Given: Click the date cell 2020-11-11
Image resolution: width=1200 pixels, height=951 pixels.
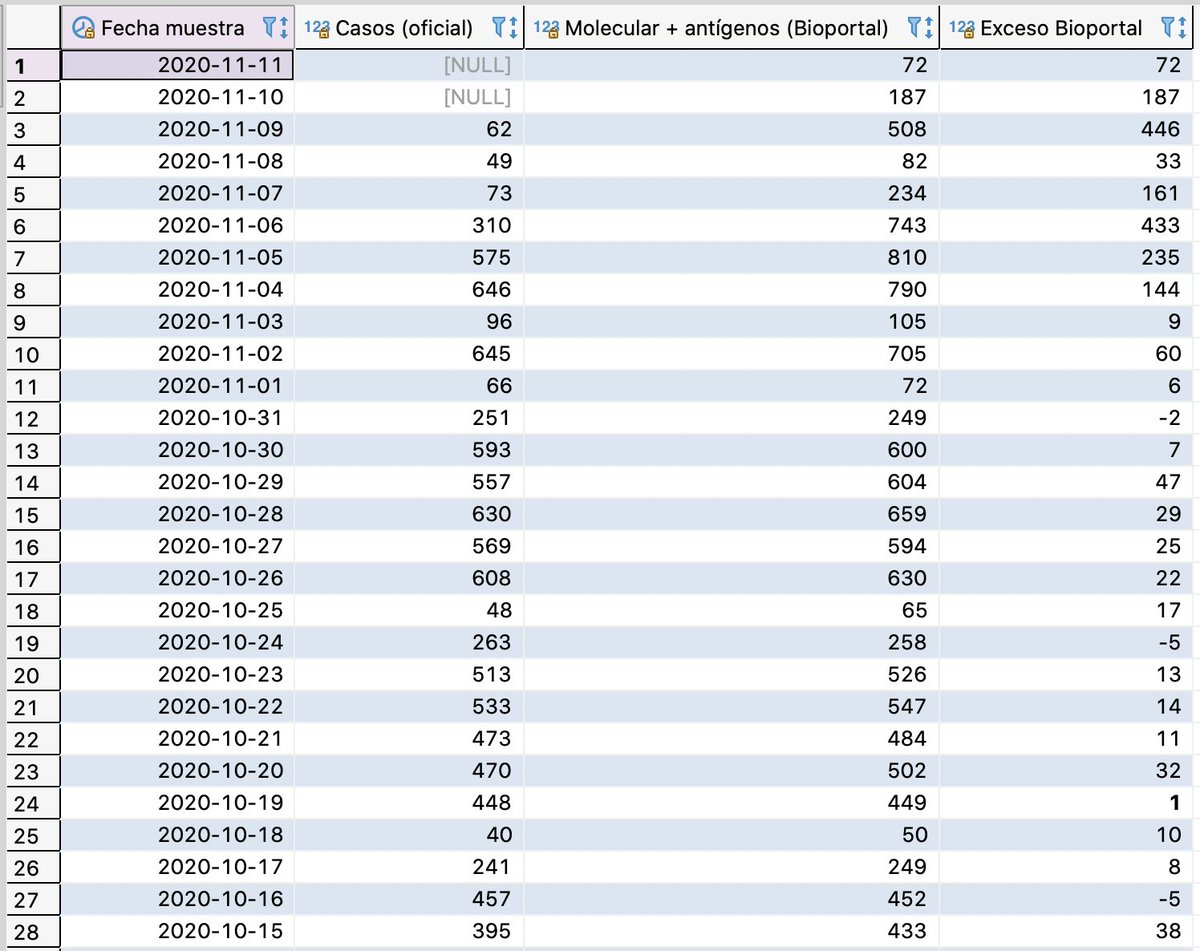Looking at the screenshot, I should click(x=178, y=66).
